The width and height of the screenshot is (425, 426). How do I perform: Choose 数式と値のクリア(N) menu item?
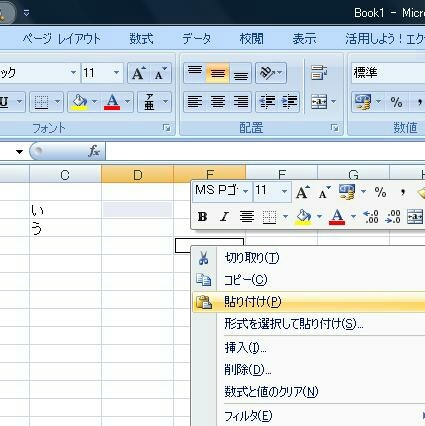click(309, 392)
